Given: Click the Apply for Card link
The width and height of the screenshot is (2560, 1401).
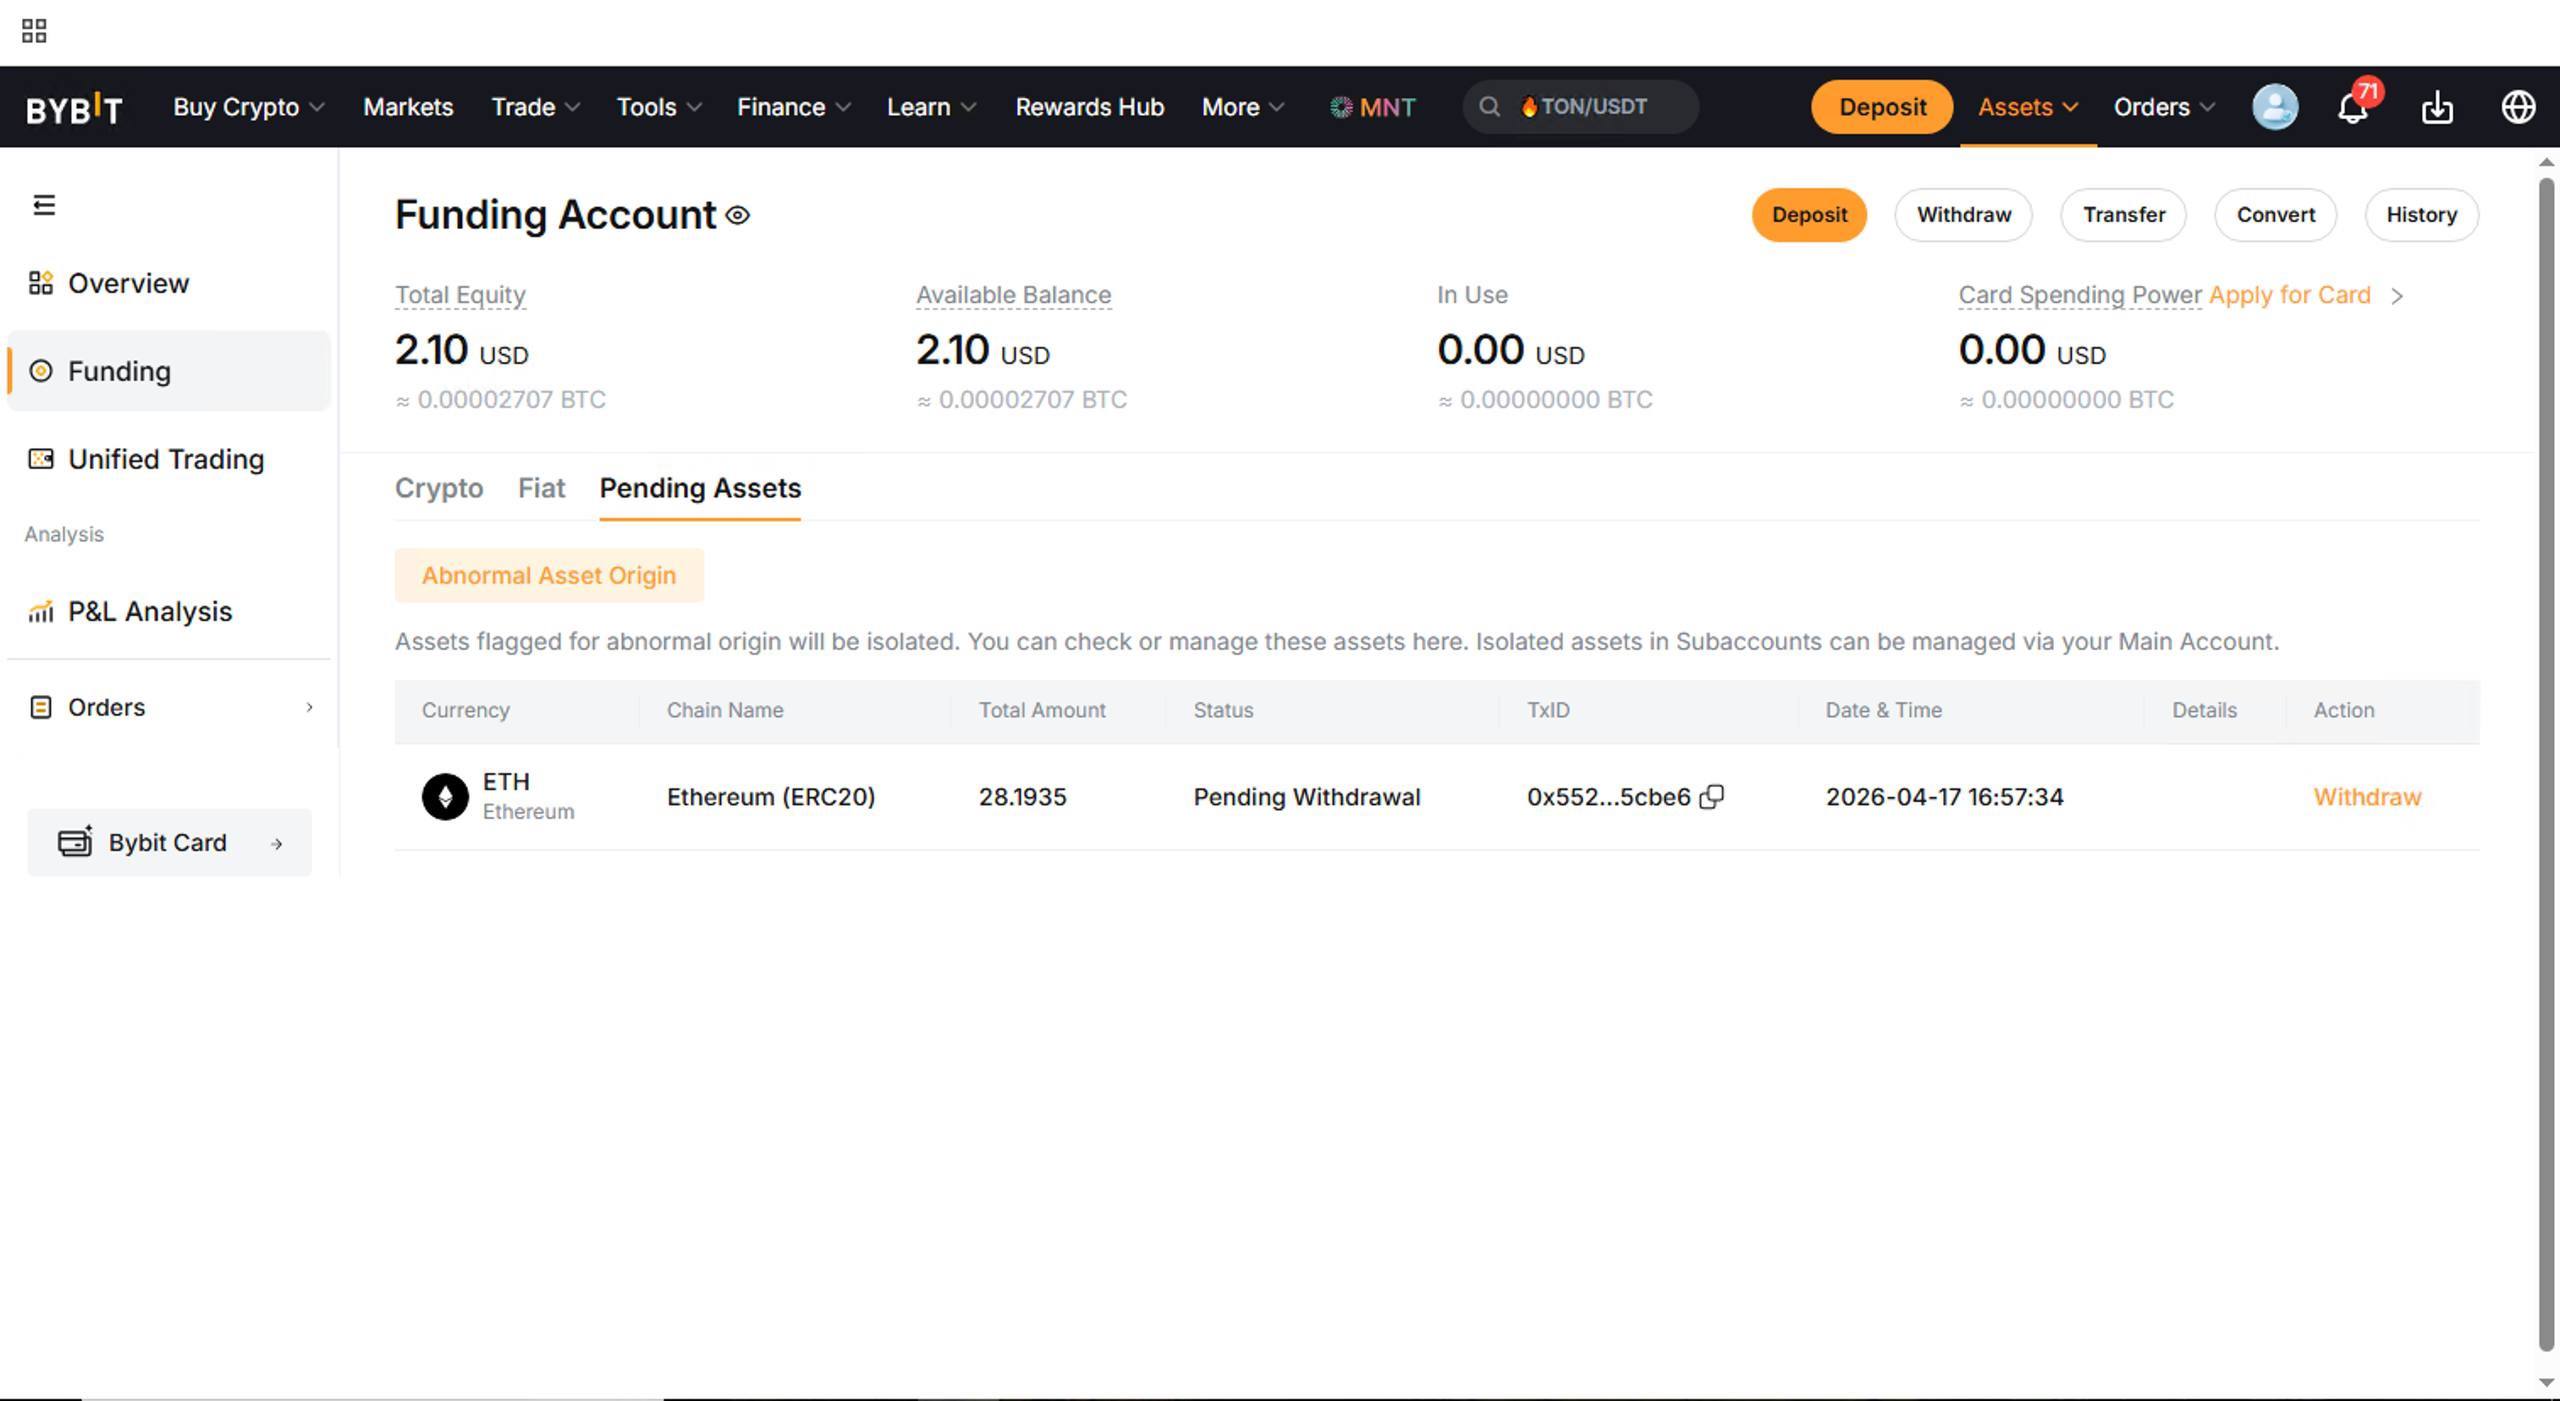Looking at the screenshot, I should pos(2289,295).
